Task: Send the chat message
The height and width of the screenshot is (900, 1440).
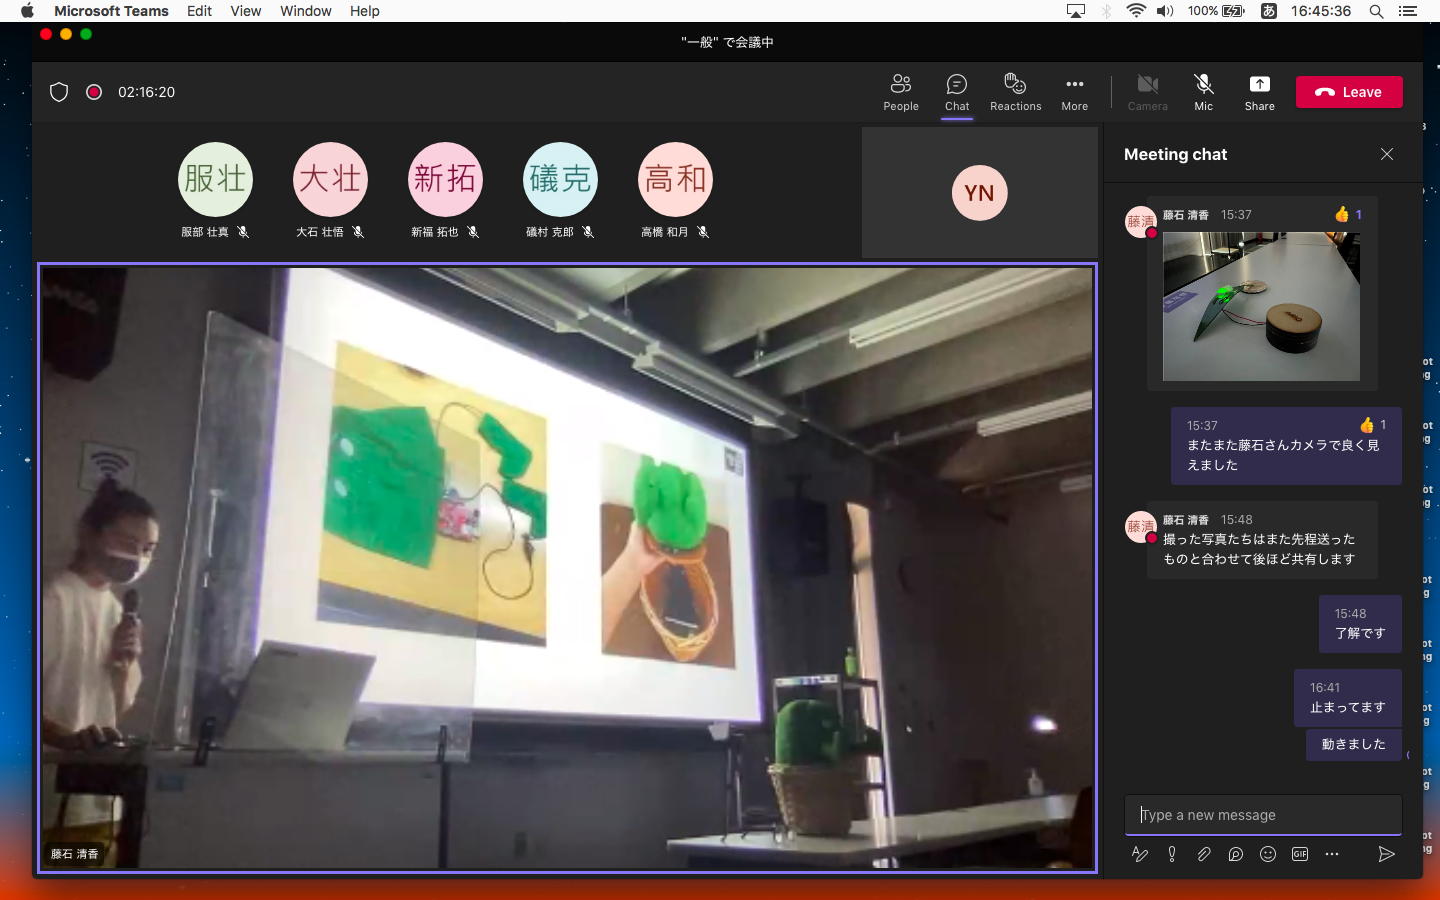Action: pos(1386,854)
